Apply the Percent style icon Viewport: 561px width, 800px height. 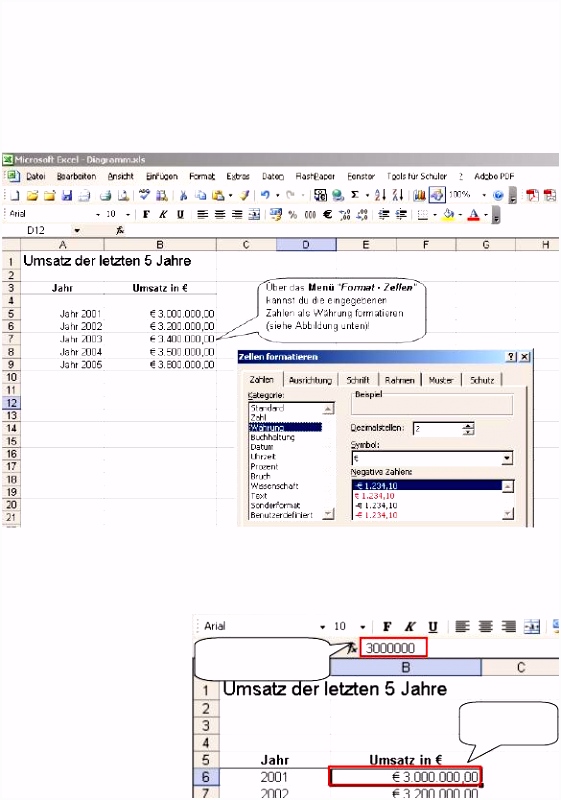point(293,215)
